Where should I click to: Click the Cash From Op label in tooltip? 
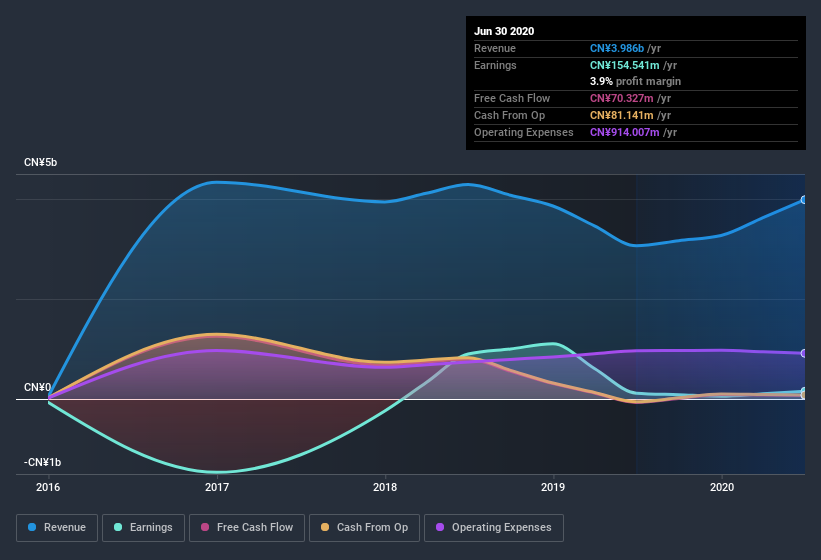click(x=509, y=115)
